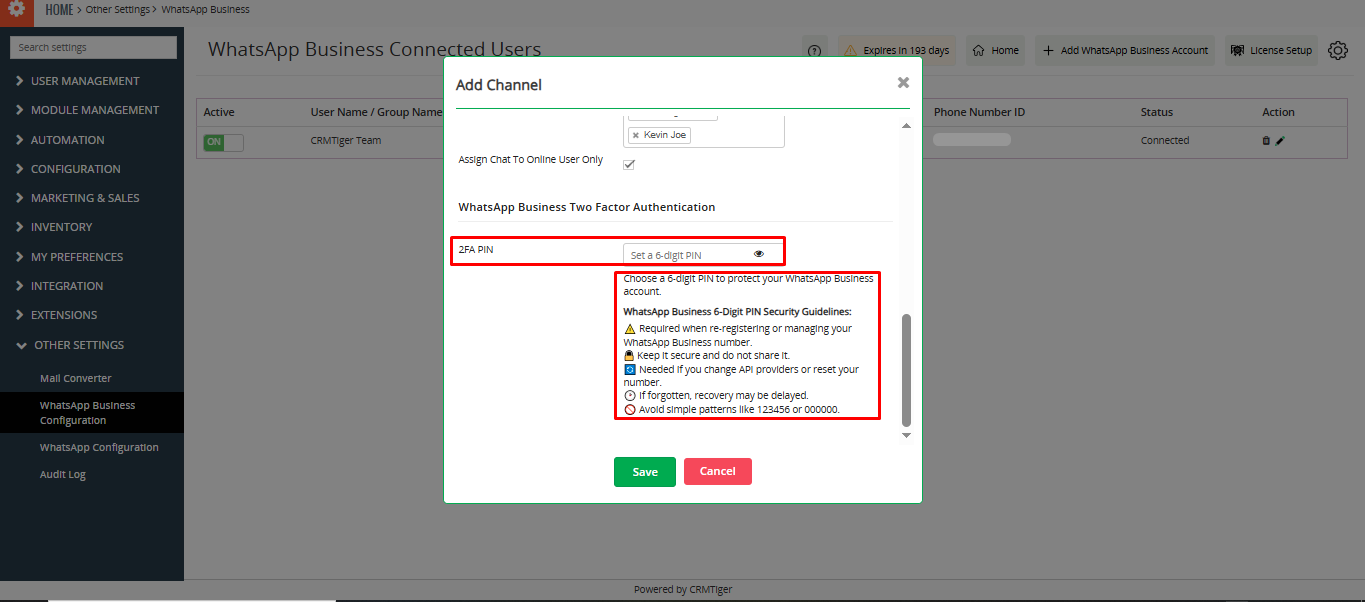The width and height of the screenshot is (1365, 602).
Task: Expand the User Management section
Action: pyautogui.click(x=85, y=81)
